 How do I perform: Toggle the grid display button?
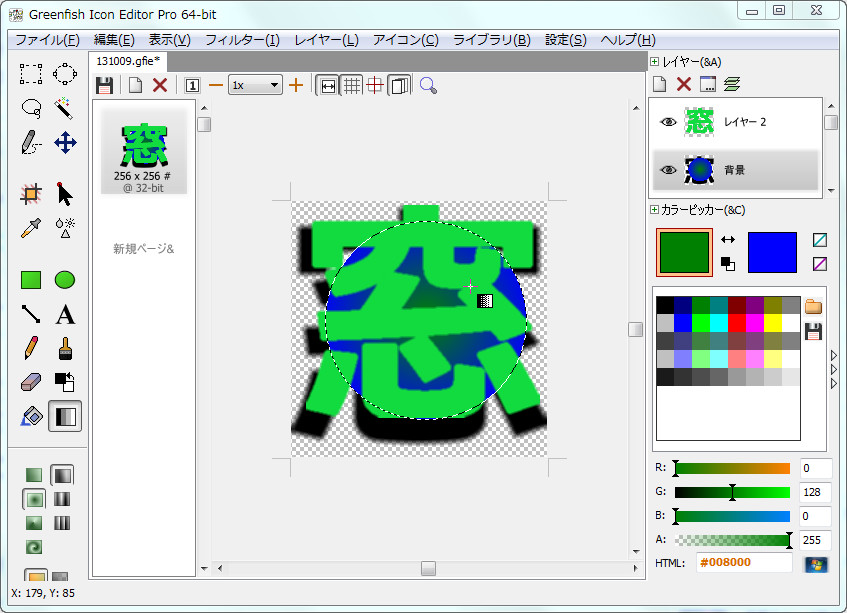[x=352, y=85]
